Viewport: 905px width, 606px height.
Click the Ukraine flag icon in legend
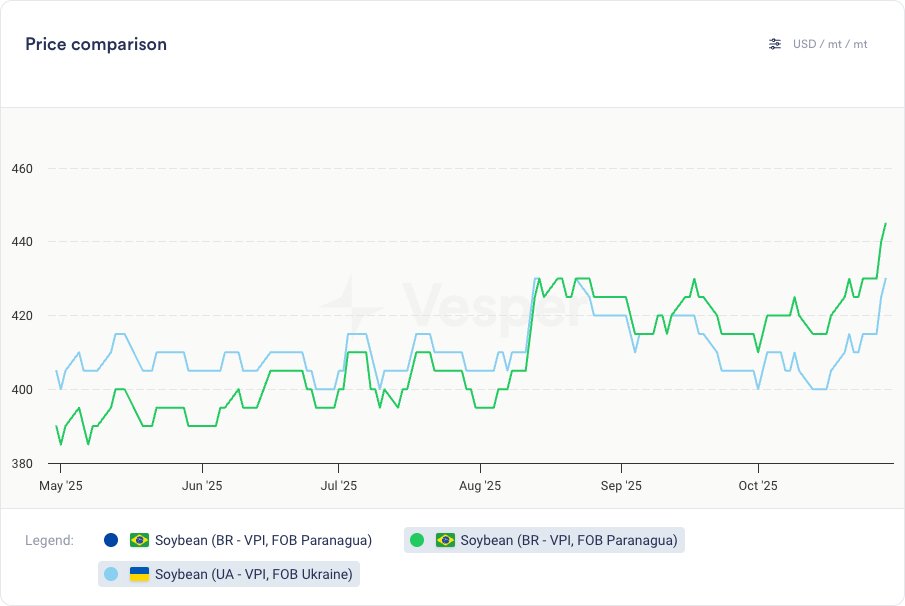coord(140,574)
